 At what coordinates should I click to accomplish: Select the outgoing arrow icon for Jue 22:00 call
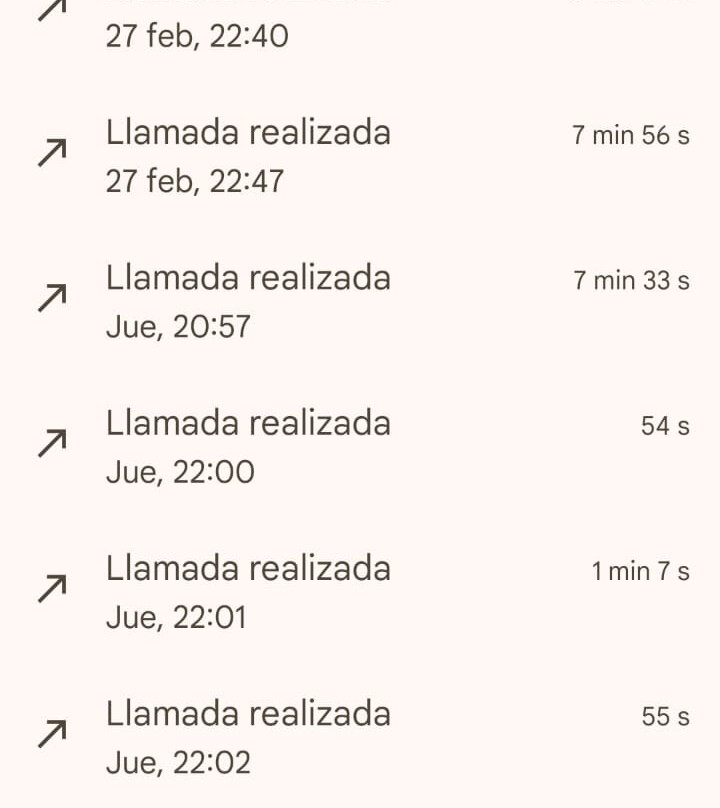pyautogui.click(x=52, y=443)
